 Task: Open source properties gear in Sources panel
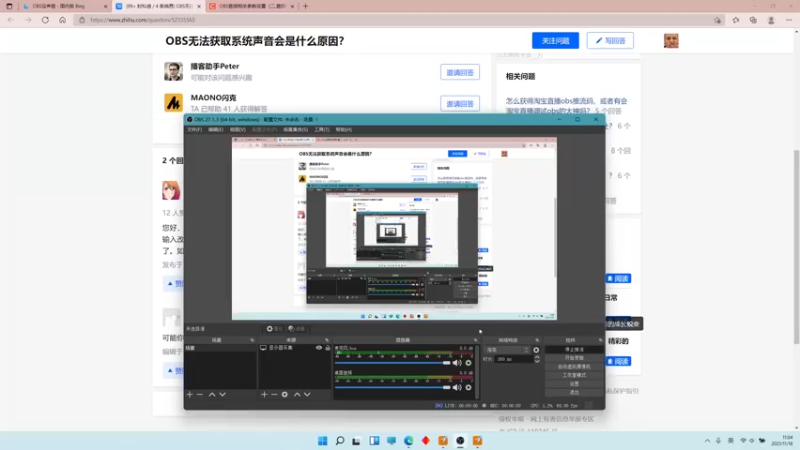[285, 394]
